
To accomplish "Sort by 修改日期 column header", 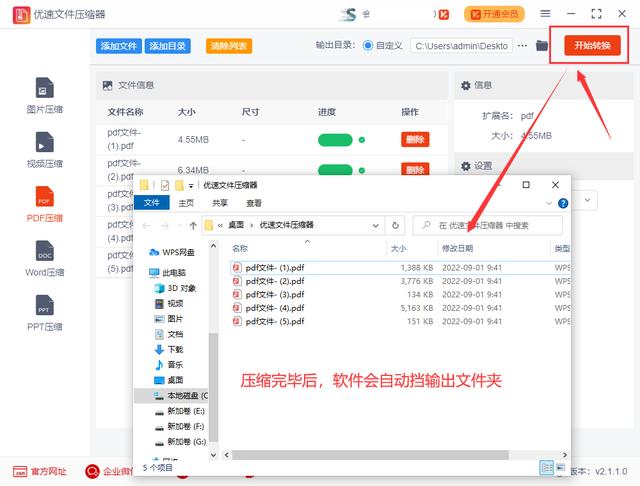I will click(x=458, y=249).
